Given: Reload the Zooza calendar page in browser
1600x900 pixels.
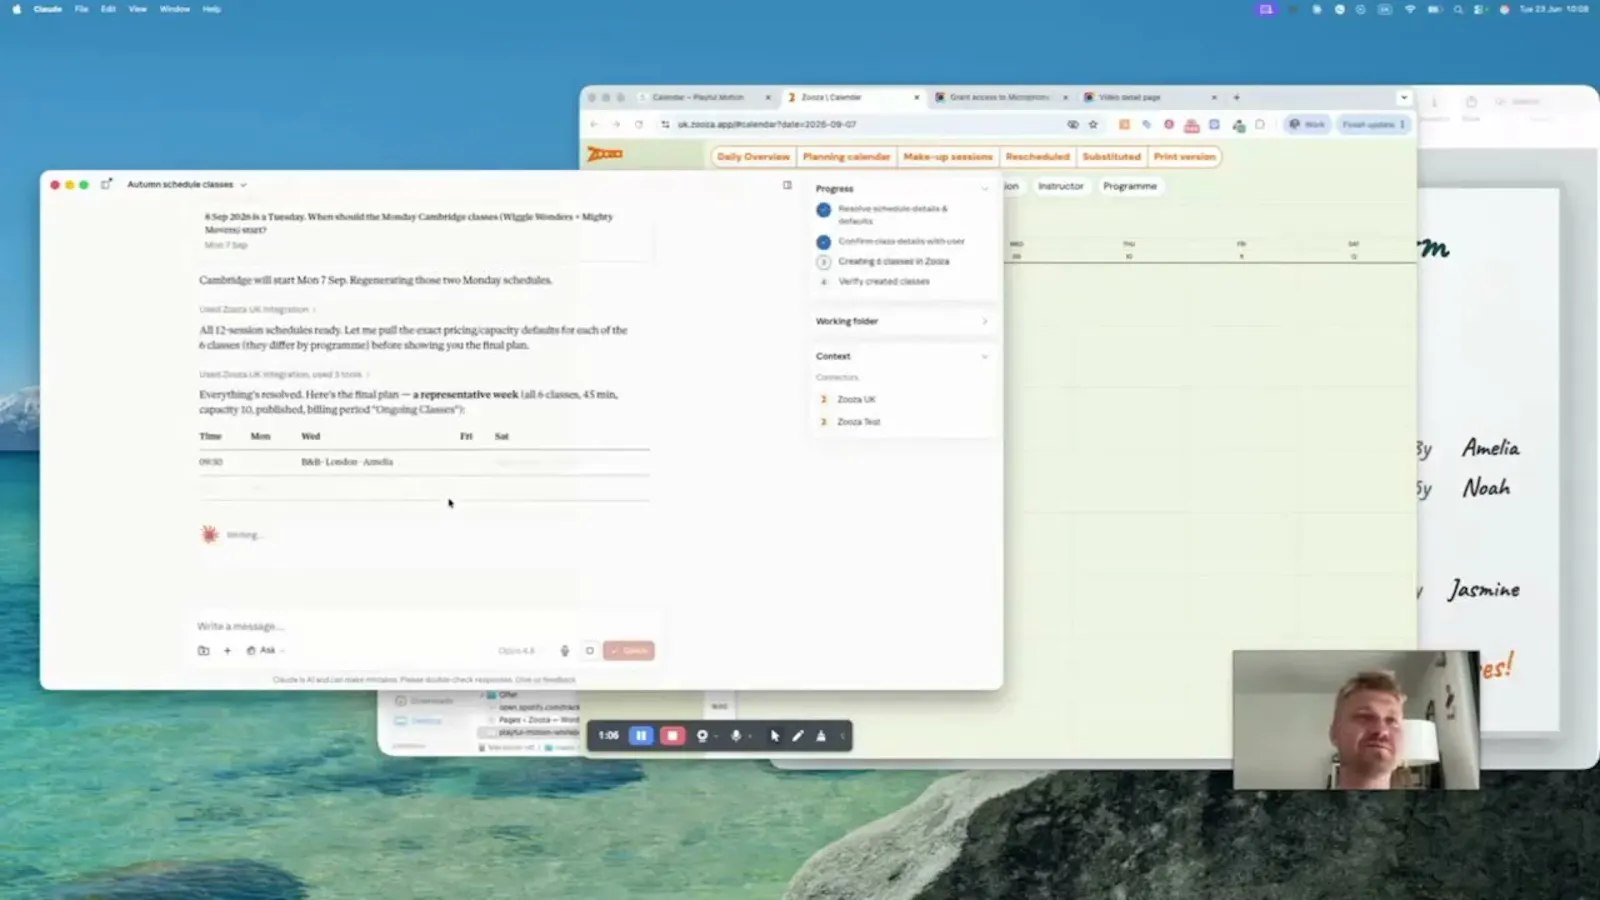Looking at the screenshot, I should tap(639, 124).
